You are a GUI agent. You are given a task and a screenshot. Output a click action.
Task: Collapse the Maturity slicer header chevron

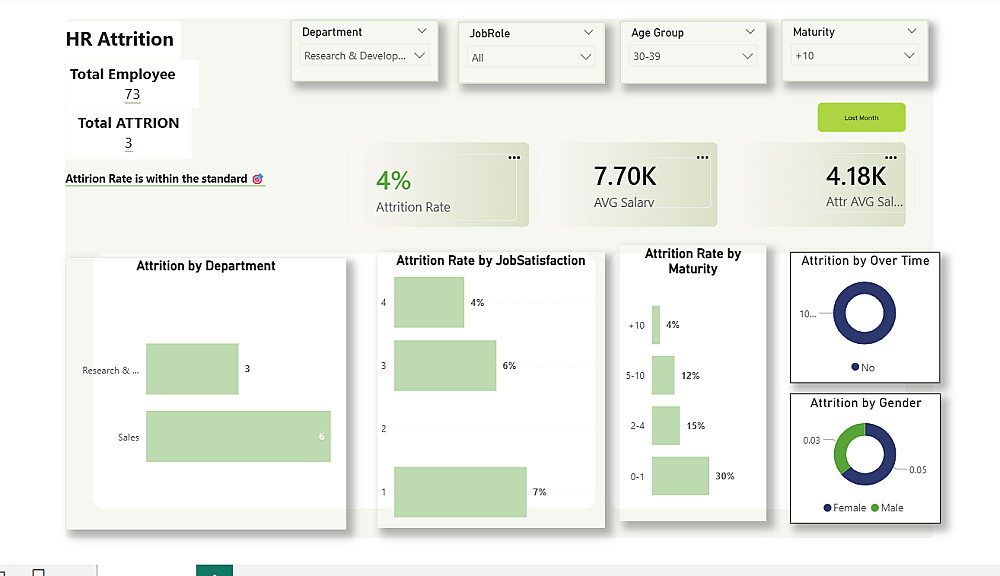click(911, 32)
